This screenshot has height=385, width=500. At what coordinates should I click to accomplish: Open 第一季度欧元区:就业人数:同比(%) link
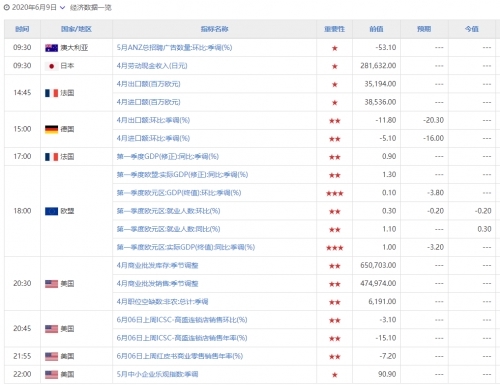(168, 229)
